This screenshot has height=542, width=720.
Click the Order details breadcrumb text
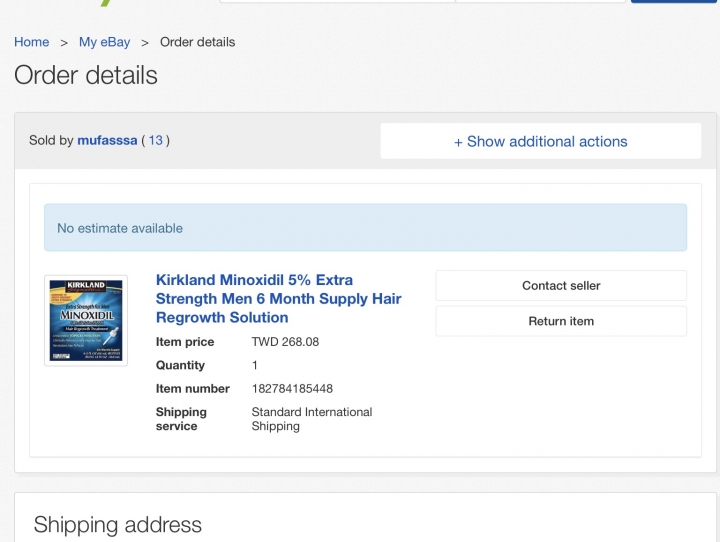point(197,42)
